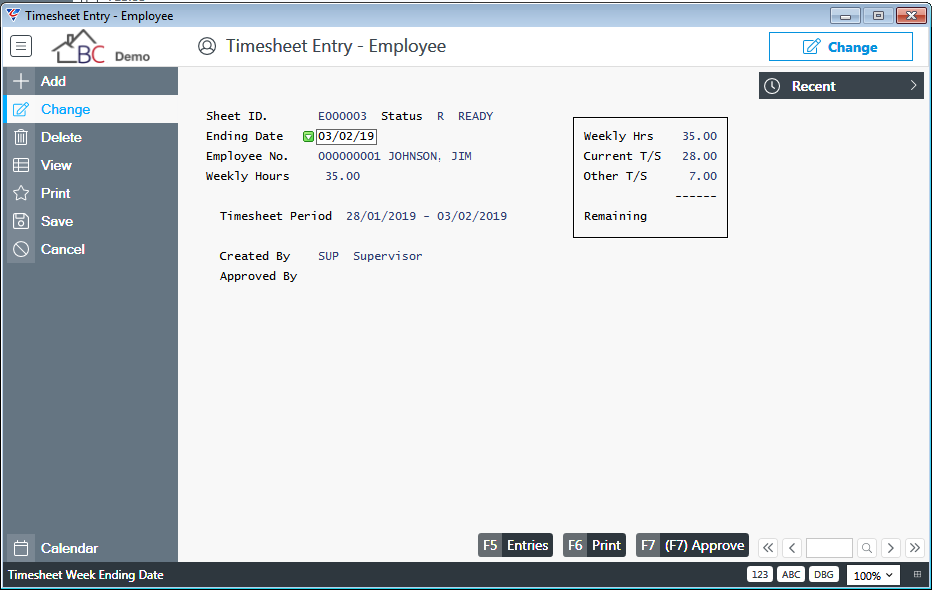Toggle the 123 status bar indicator

point(760,574)
